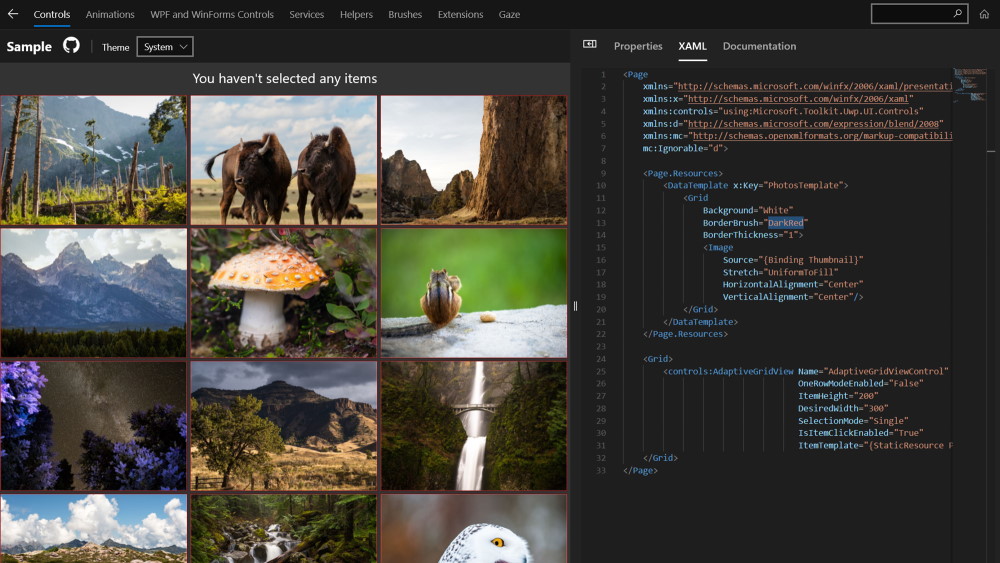Toggle the code pane expand icon
Screen dimensions: 1000x563
[589, 44]
